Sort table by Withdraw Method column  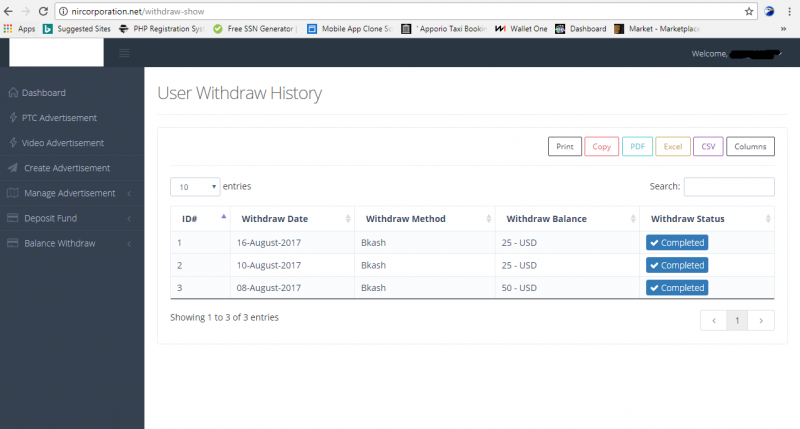tap(424, 219)
